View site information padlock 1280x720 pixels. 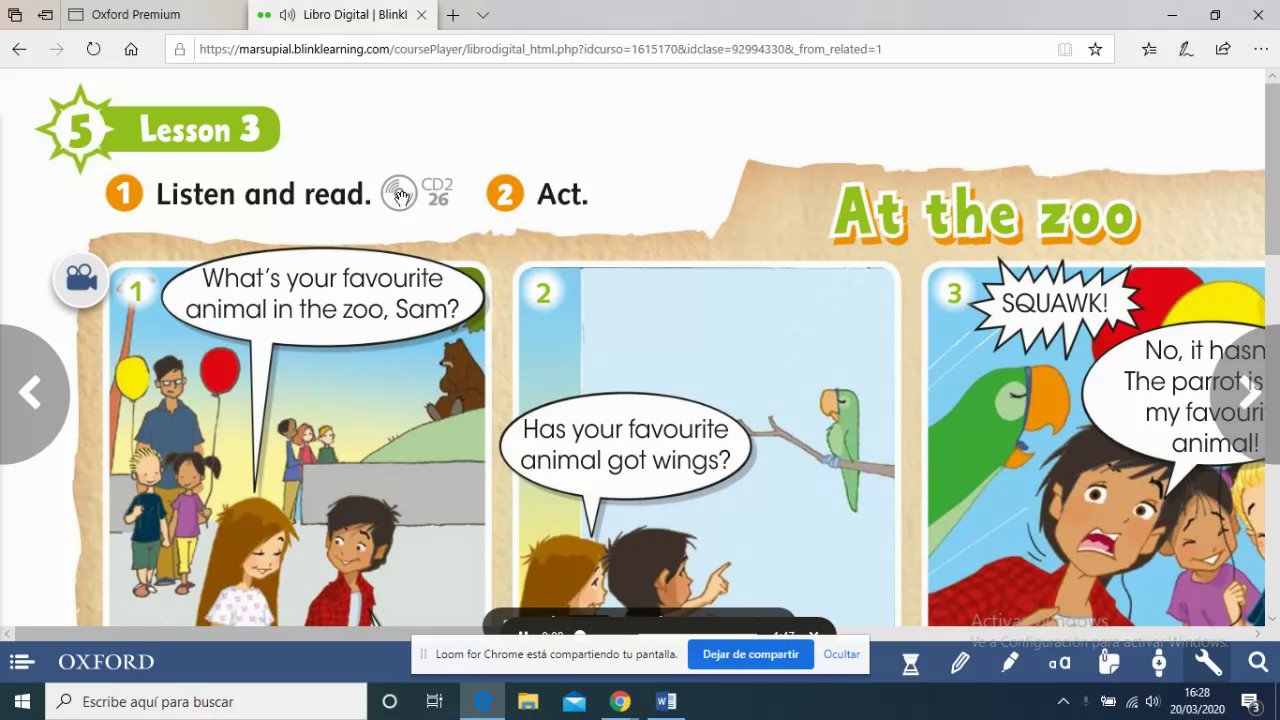coord(179,49)
